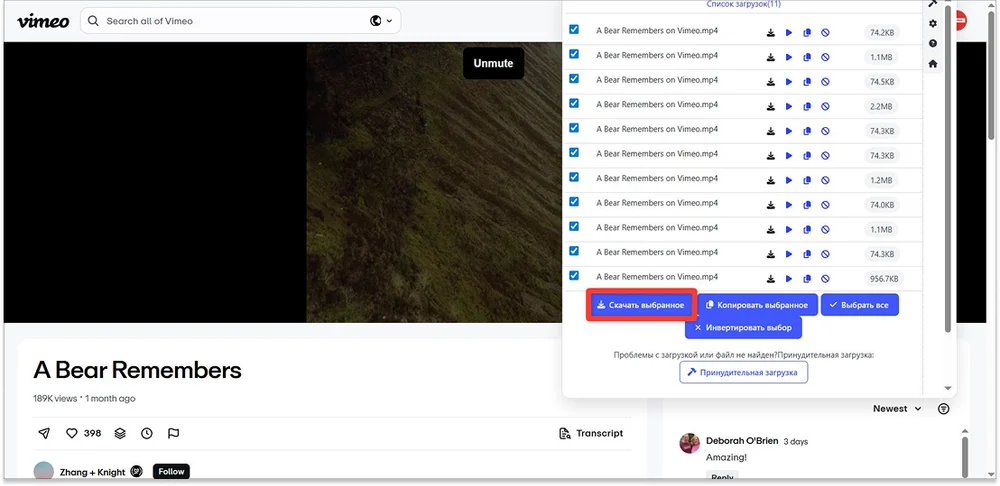Uncheck the 74.2KB file checkbox

574,30
